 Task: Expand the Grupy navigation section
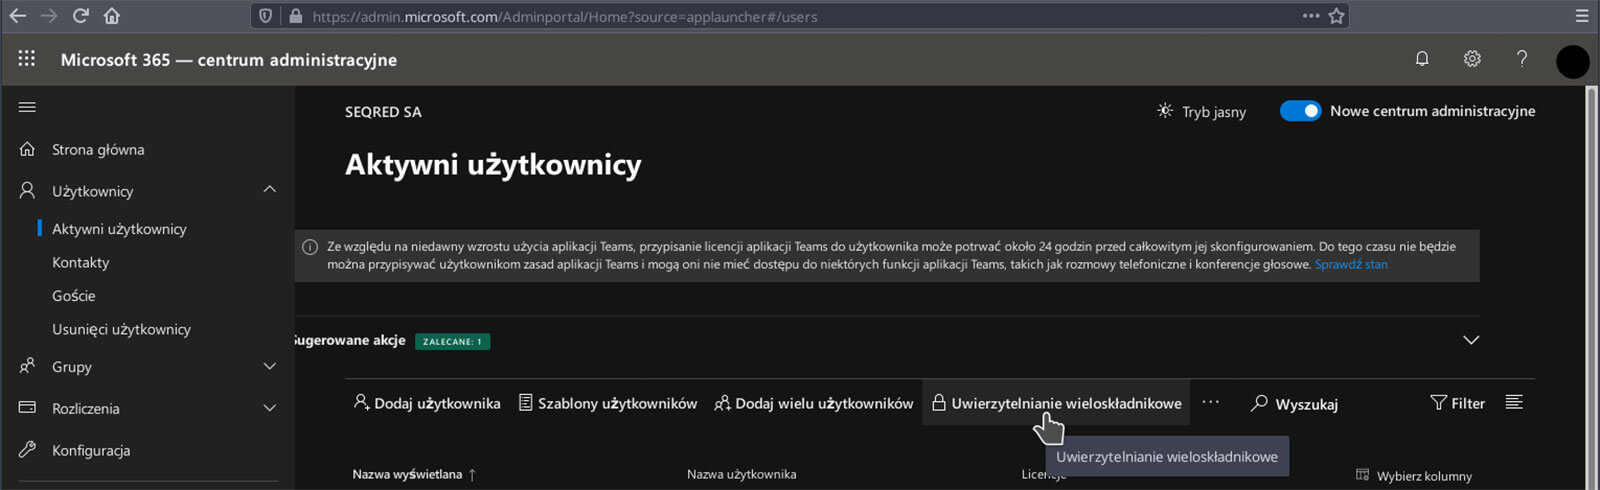point(269,367)
